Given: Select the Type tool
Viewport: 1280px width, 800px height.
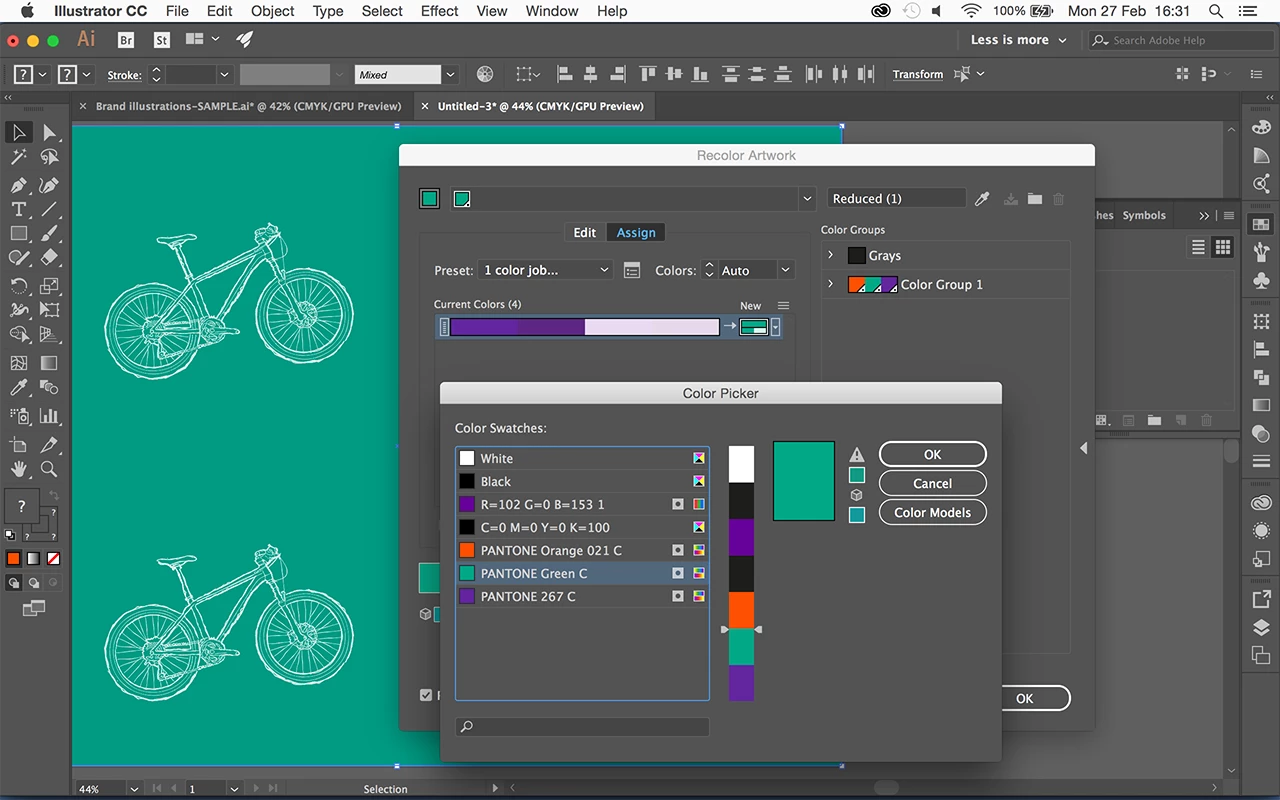Looking at the screenshot, I should pos(18,209).
